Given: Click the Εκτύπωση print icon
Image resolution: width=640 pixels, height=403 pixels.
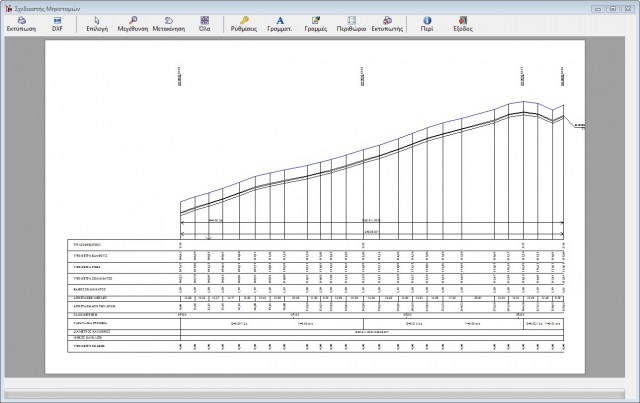Looking at the screenshot, I should (21, 22).
